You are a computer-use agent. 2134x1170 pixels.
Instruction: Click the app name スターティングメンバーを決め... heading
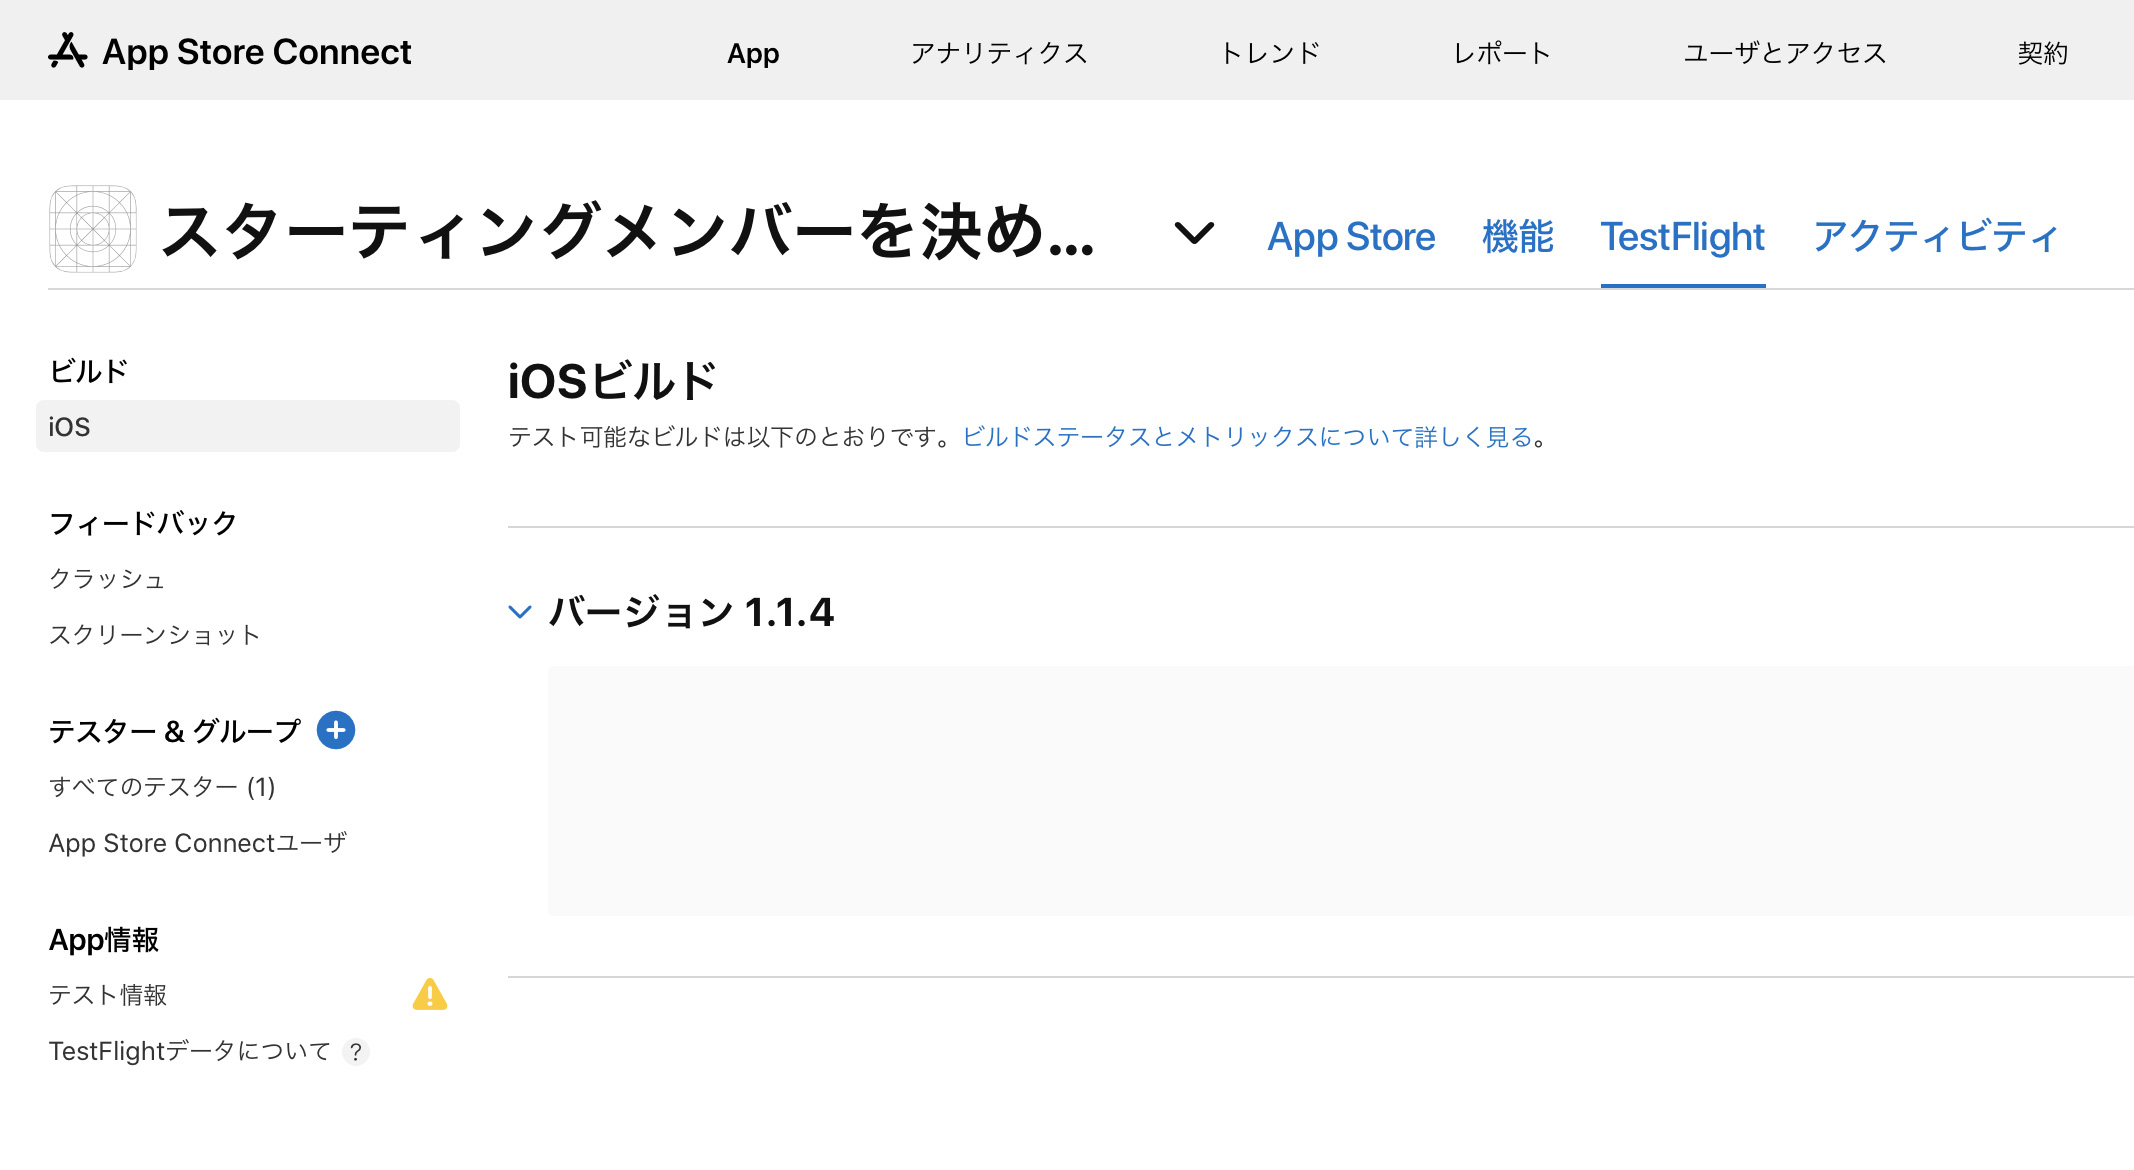[628, 231]
